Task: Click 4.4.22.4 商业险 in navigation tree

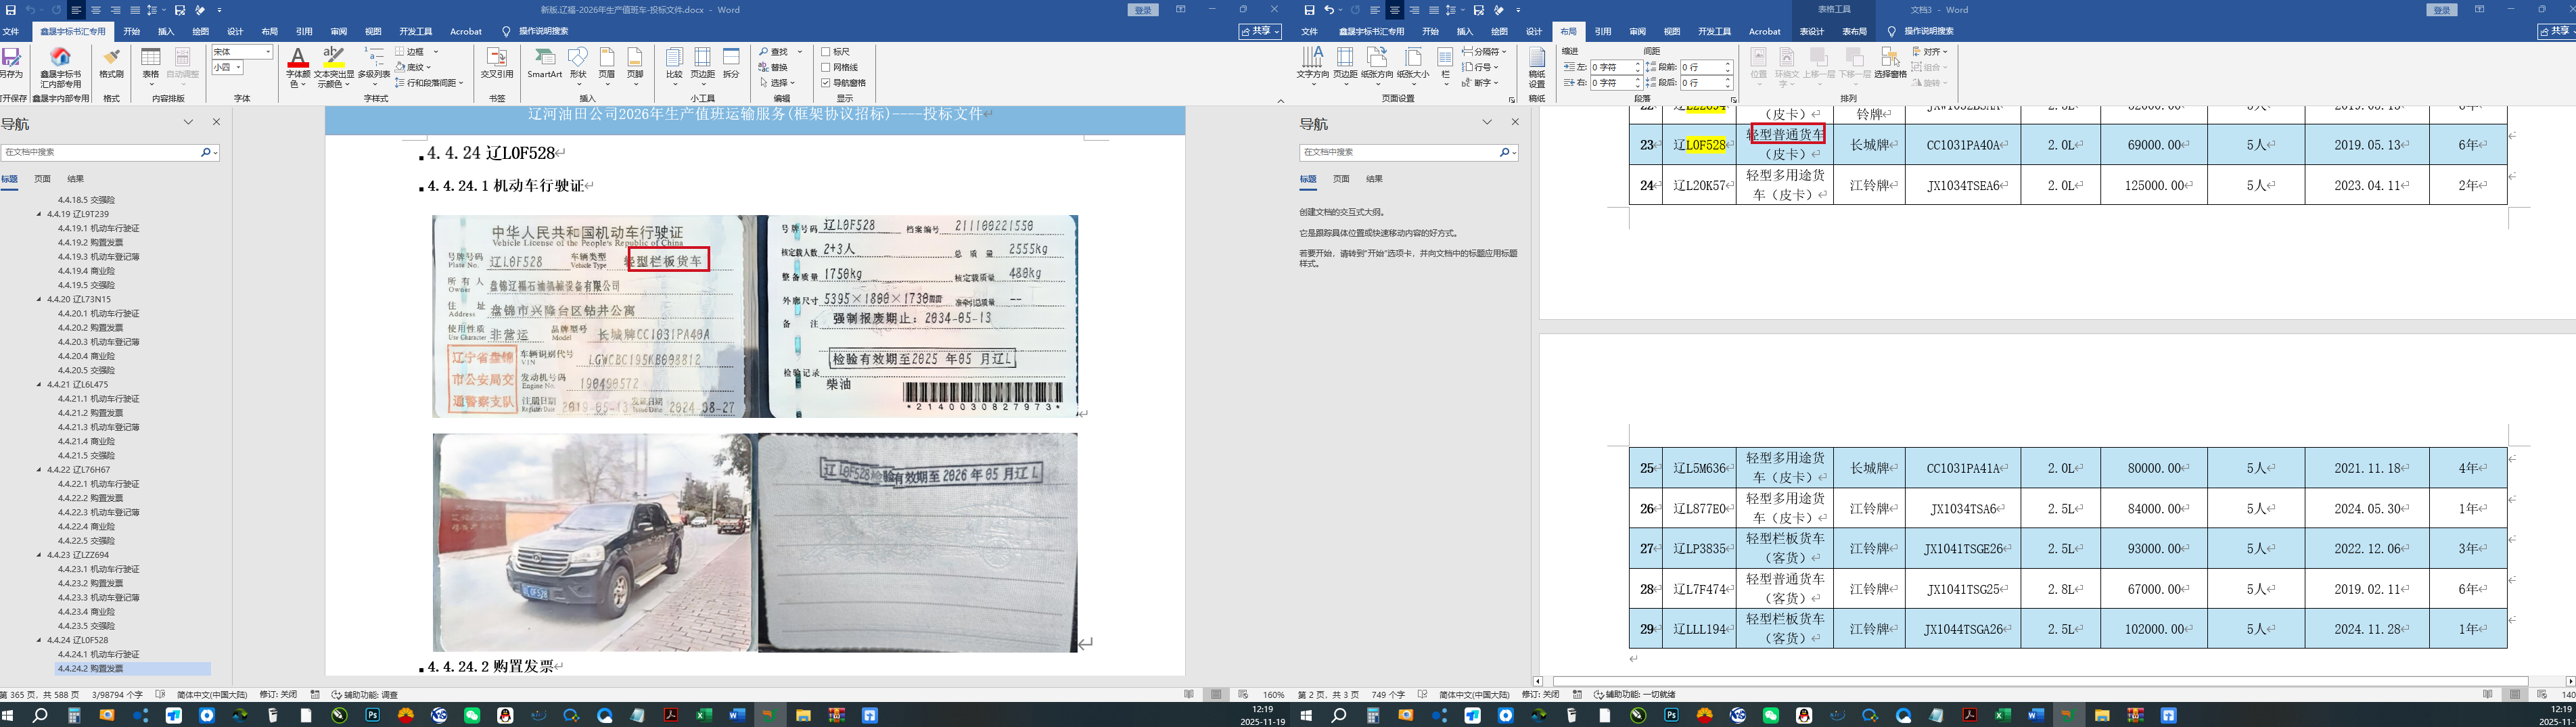Action: [x=86, y=527]
